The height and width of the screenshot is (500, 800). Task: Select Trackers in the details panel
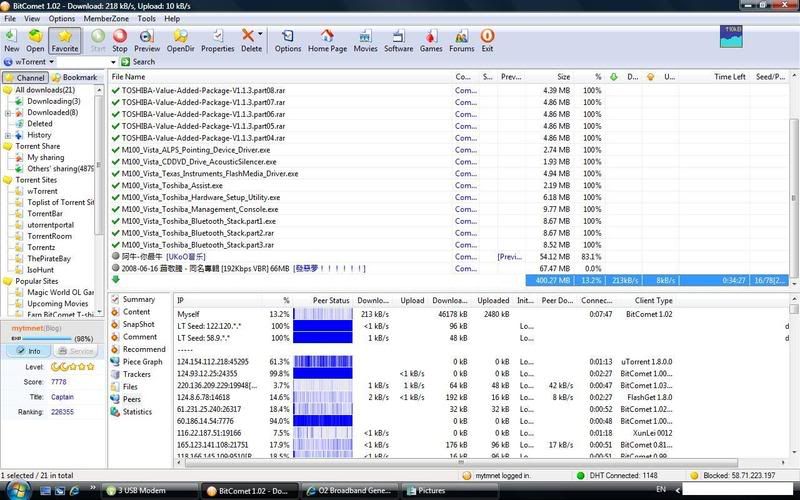138,374
